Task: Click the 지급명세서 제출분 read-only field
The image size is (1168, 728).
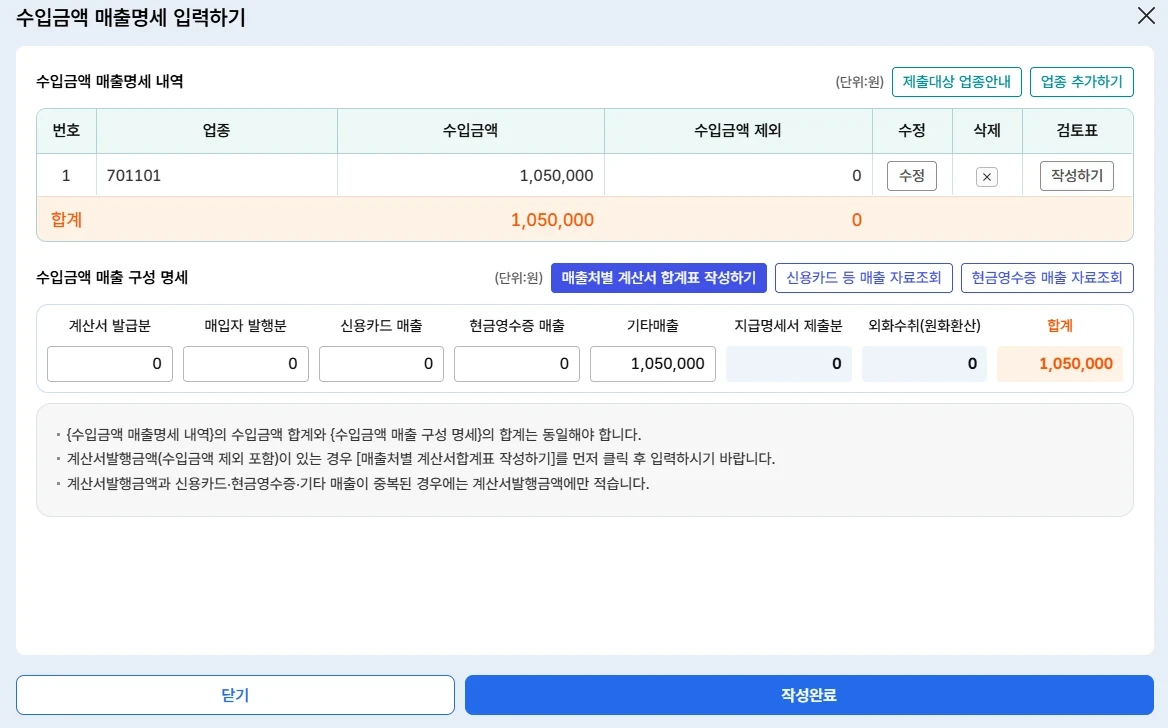Action: [x=789, y=364]
